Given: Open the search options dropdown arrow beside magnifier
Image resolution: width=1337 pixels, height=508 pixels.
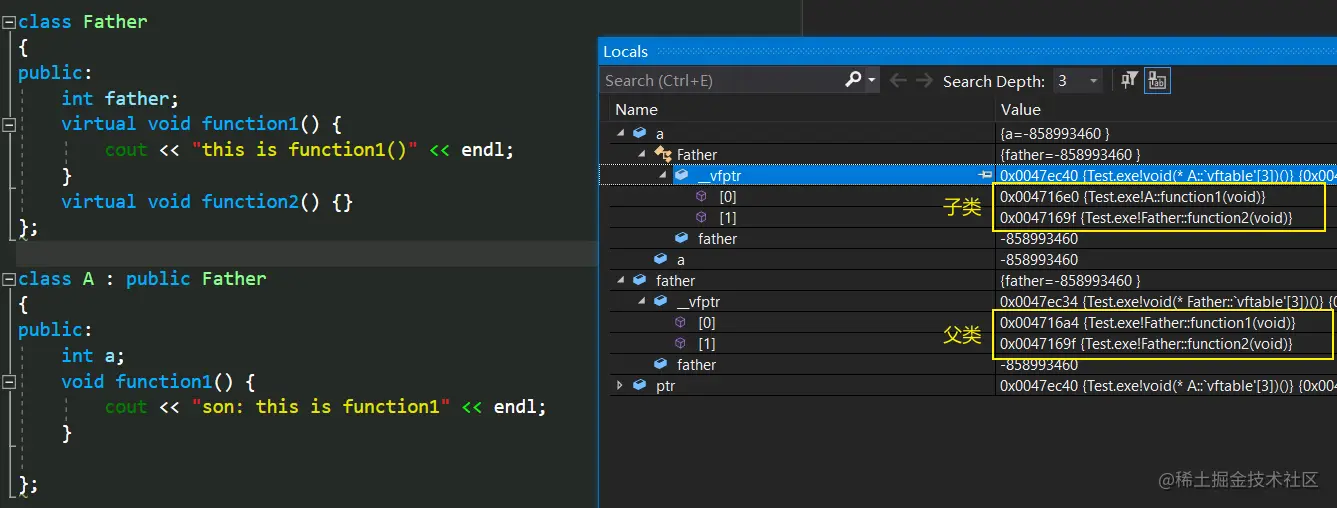Looking at the screenshot, I should click(872, 81).
